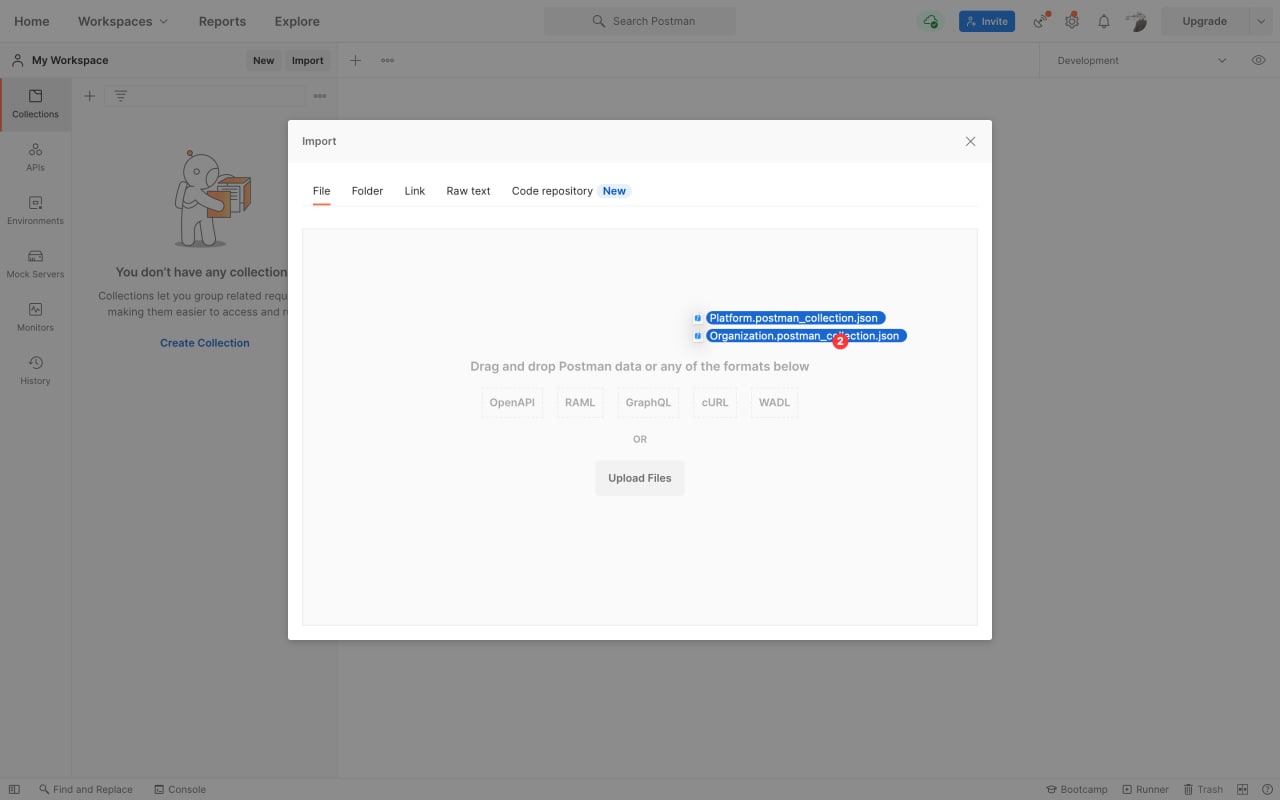Click the GraphQL format tag
Viewport: 1280px width, 800px height.
[648, 403]
